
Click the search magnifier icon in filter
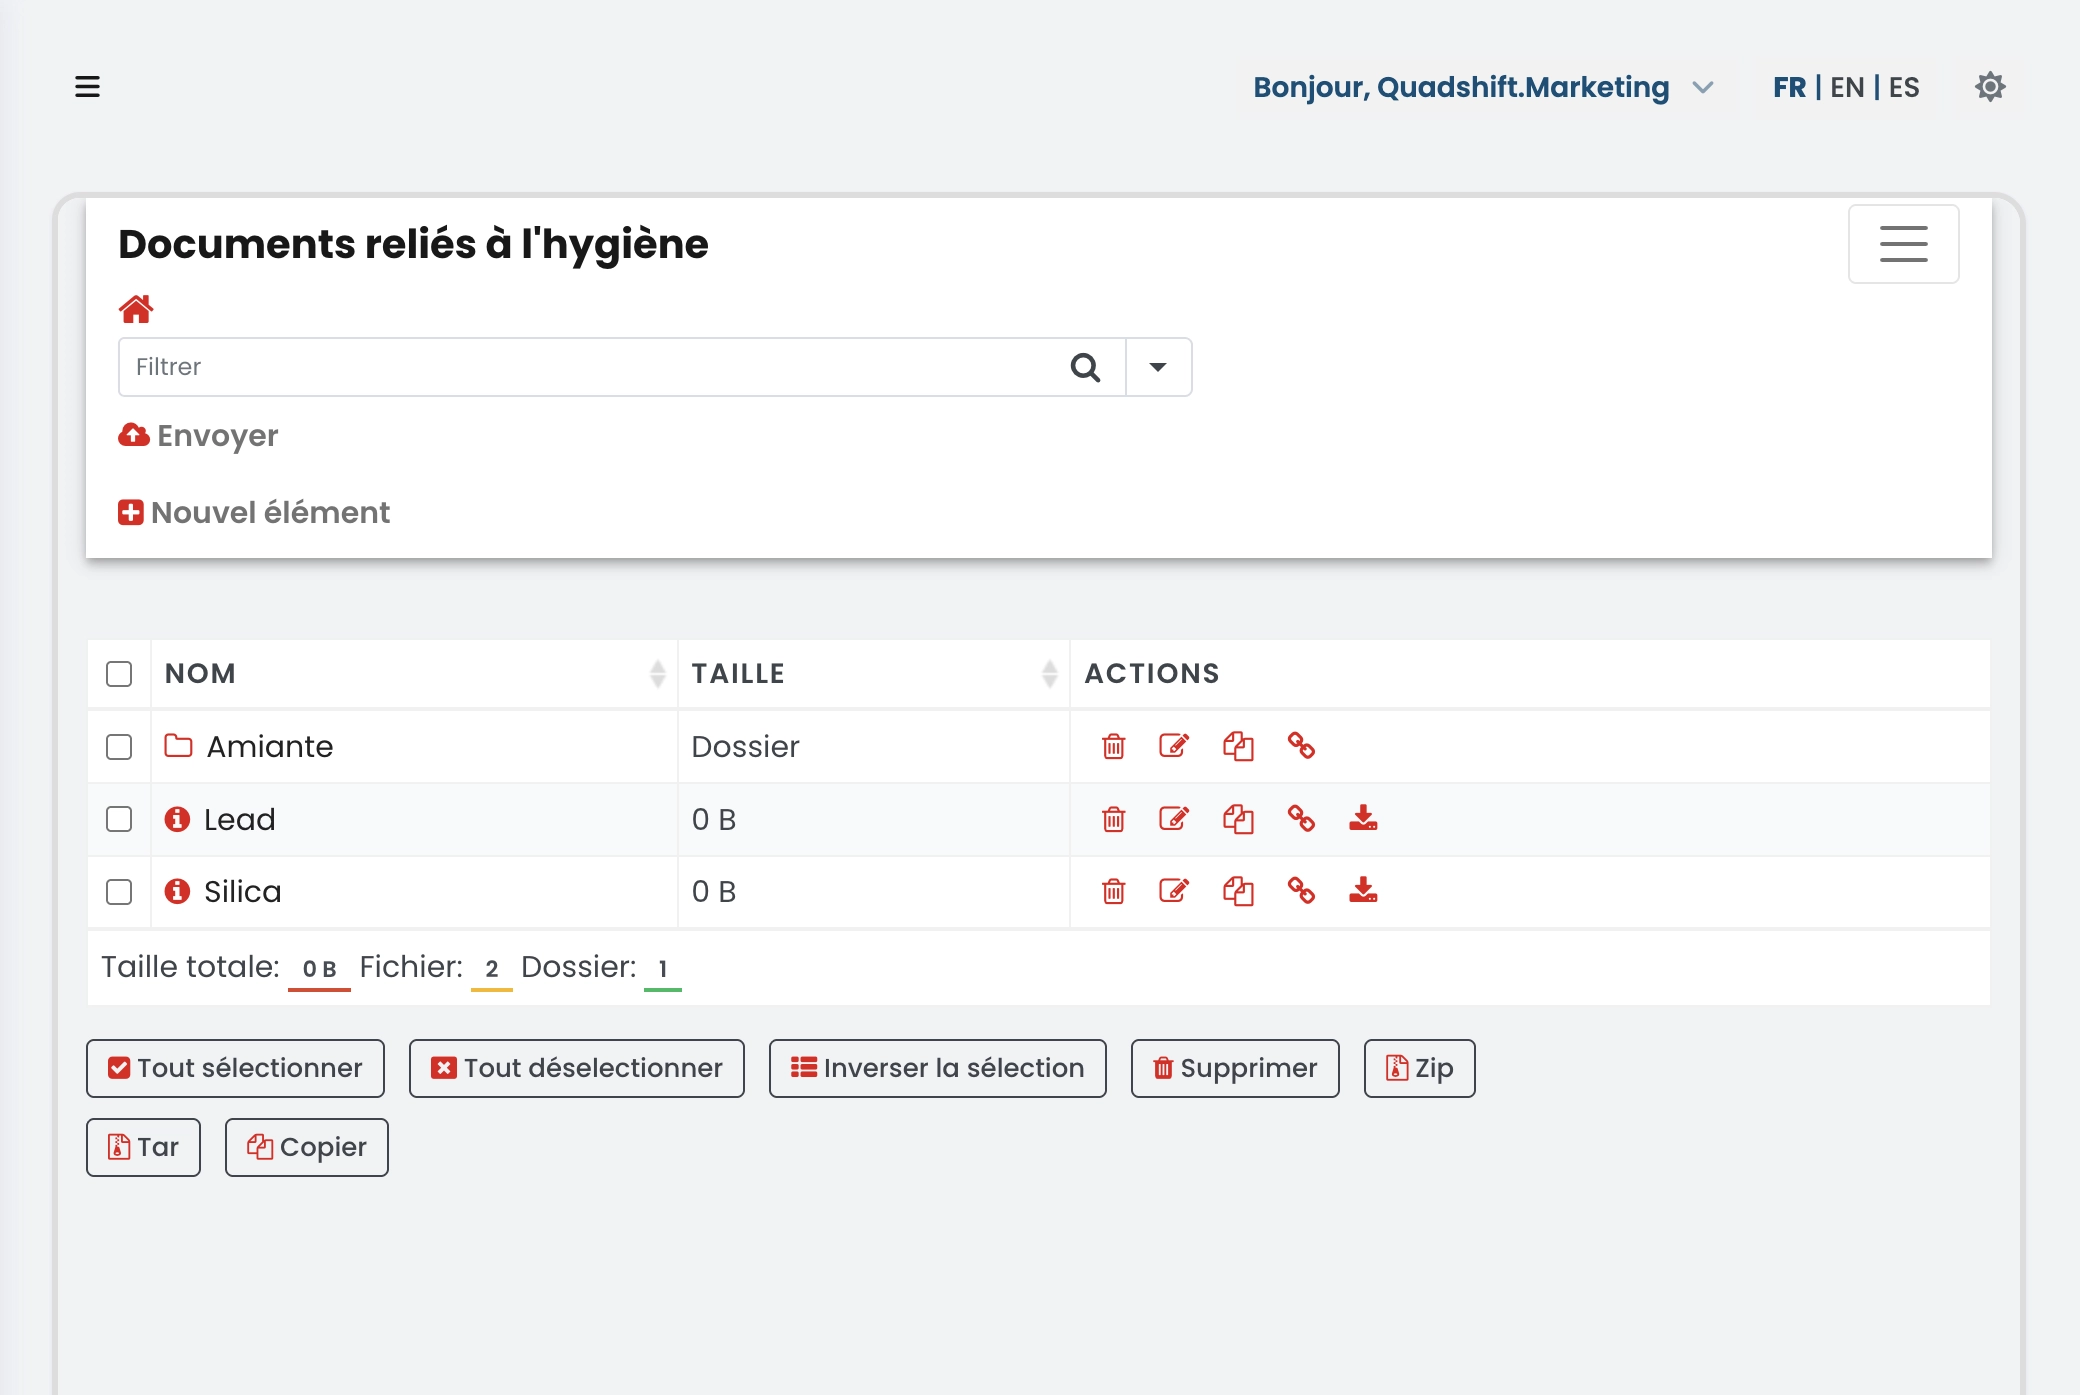[x=1085, y=367]
